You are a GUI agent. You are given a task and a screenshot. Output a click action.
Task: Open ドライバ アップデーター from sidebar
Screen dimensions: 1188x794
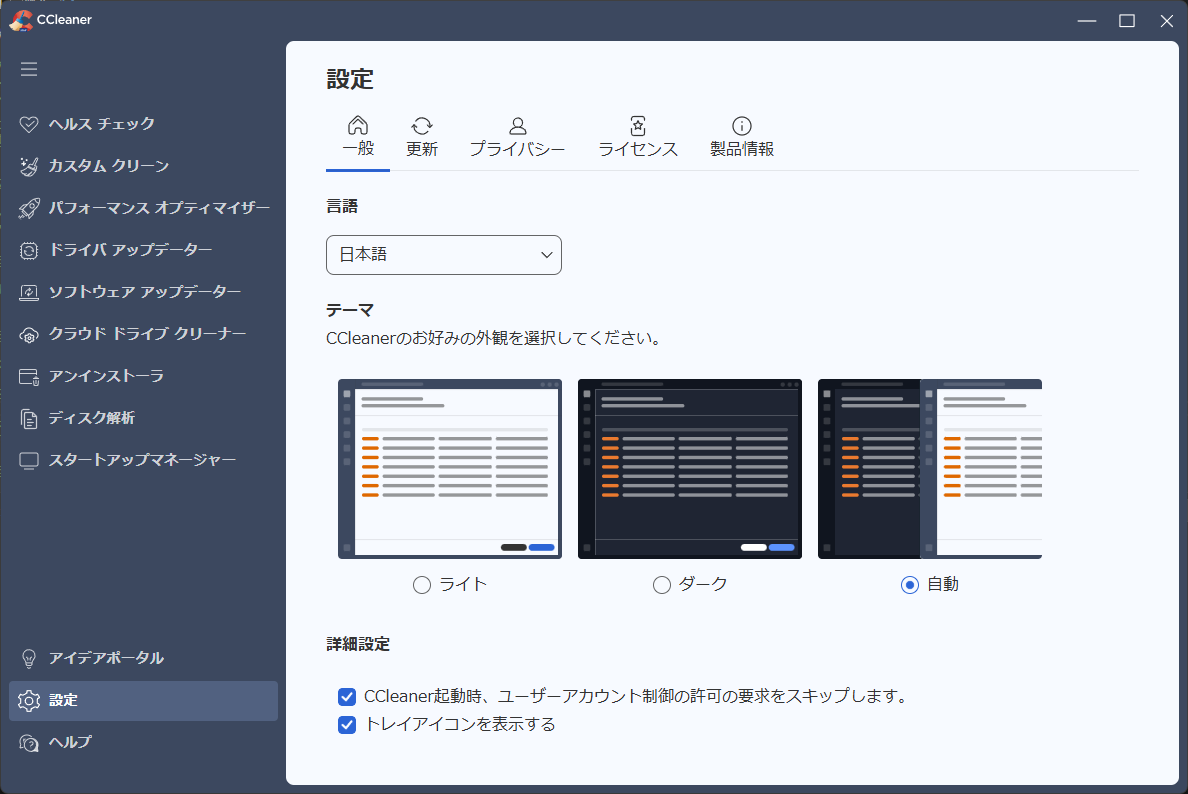(130, 250)
